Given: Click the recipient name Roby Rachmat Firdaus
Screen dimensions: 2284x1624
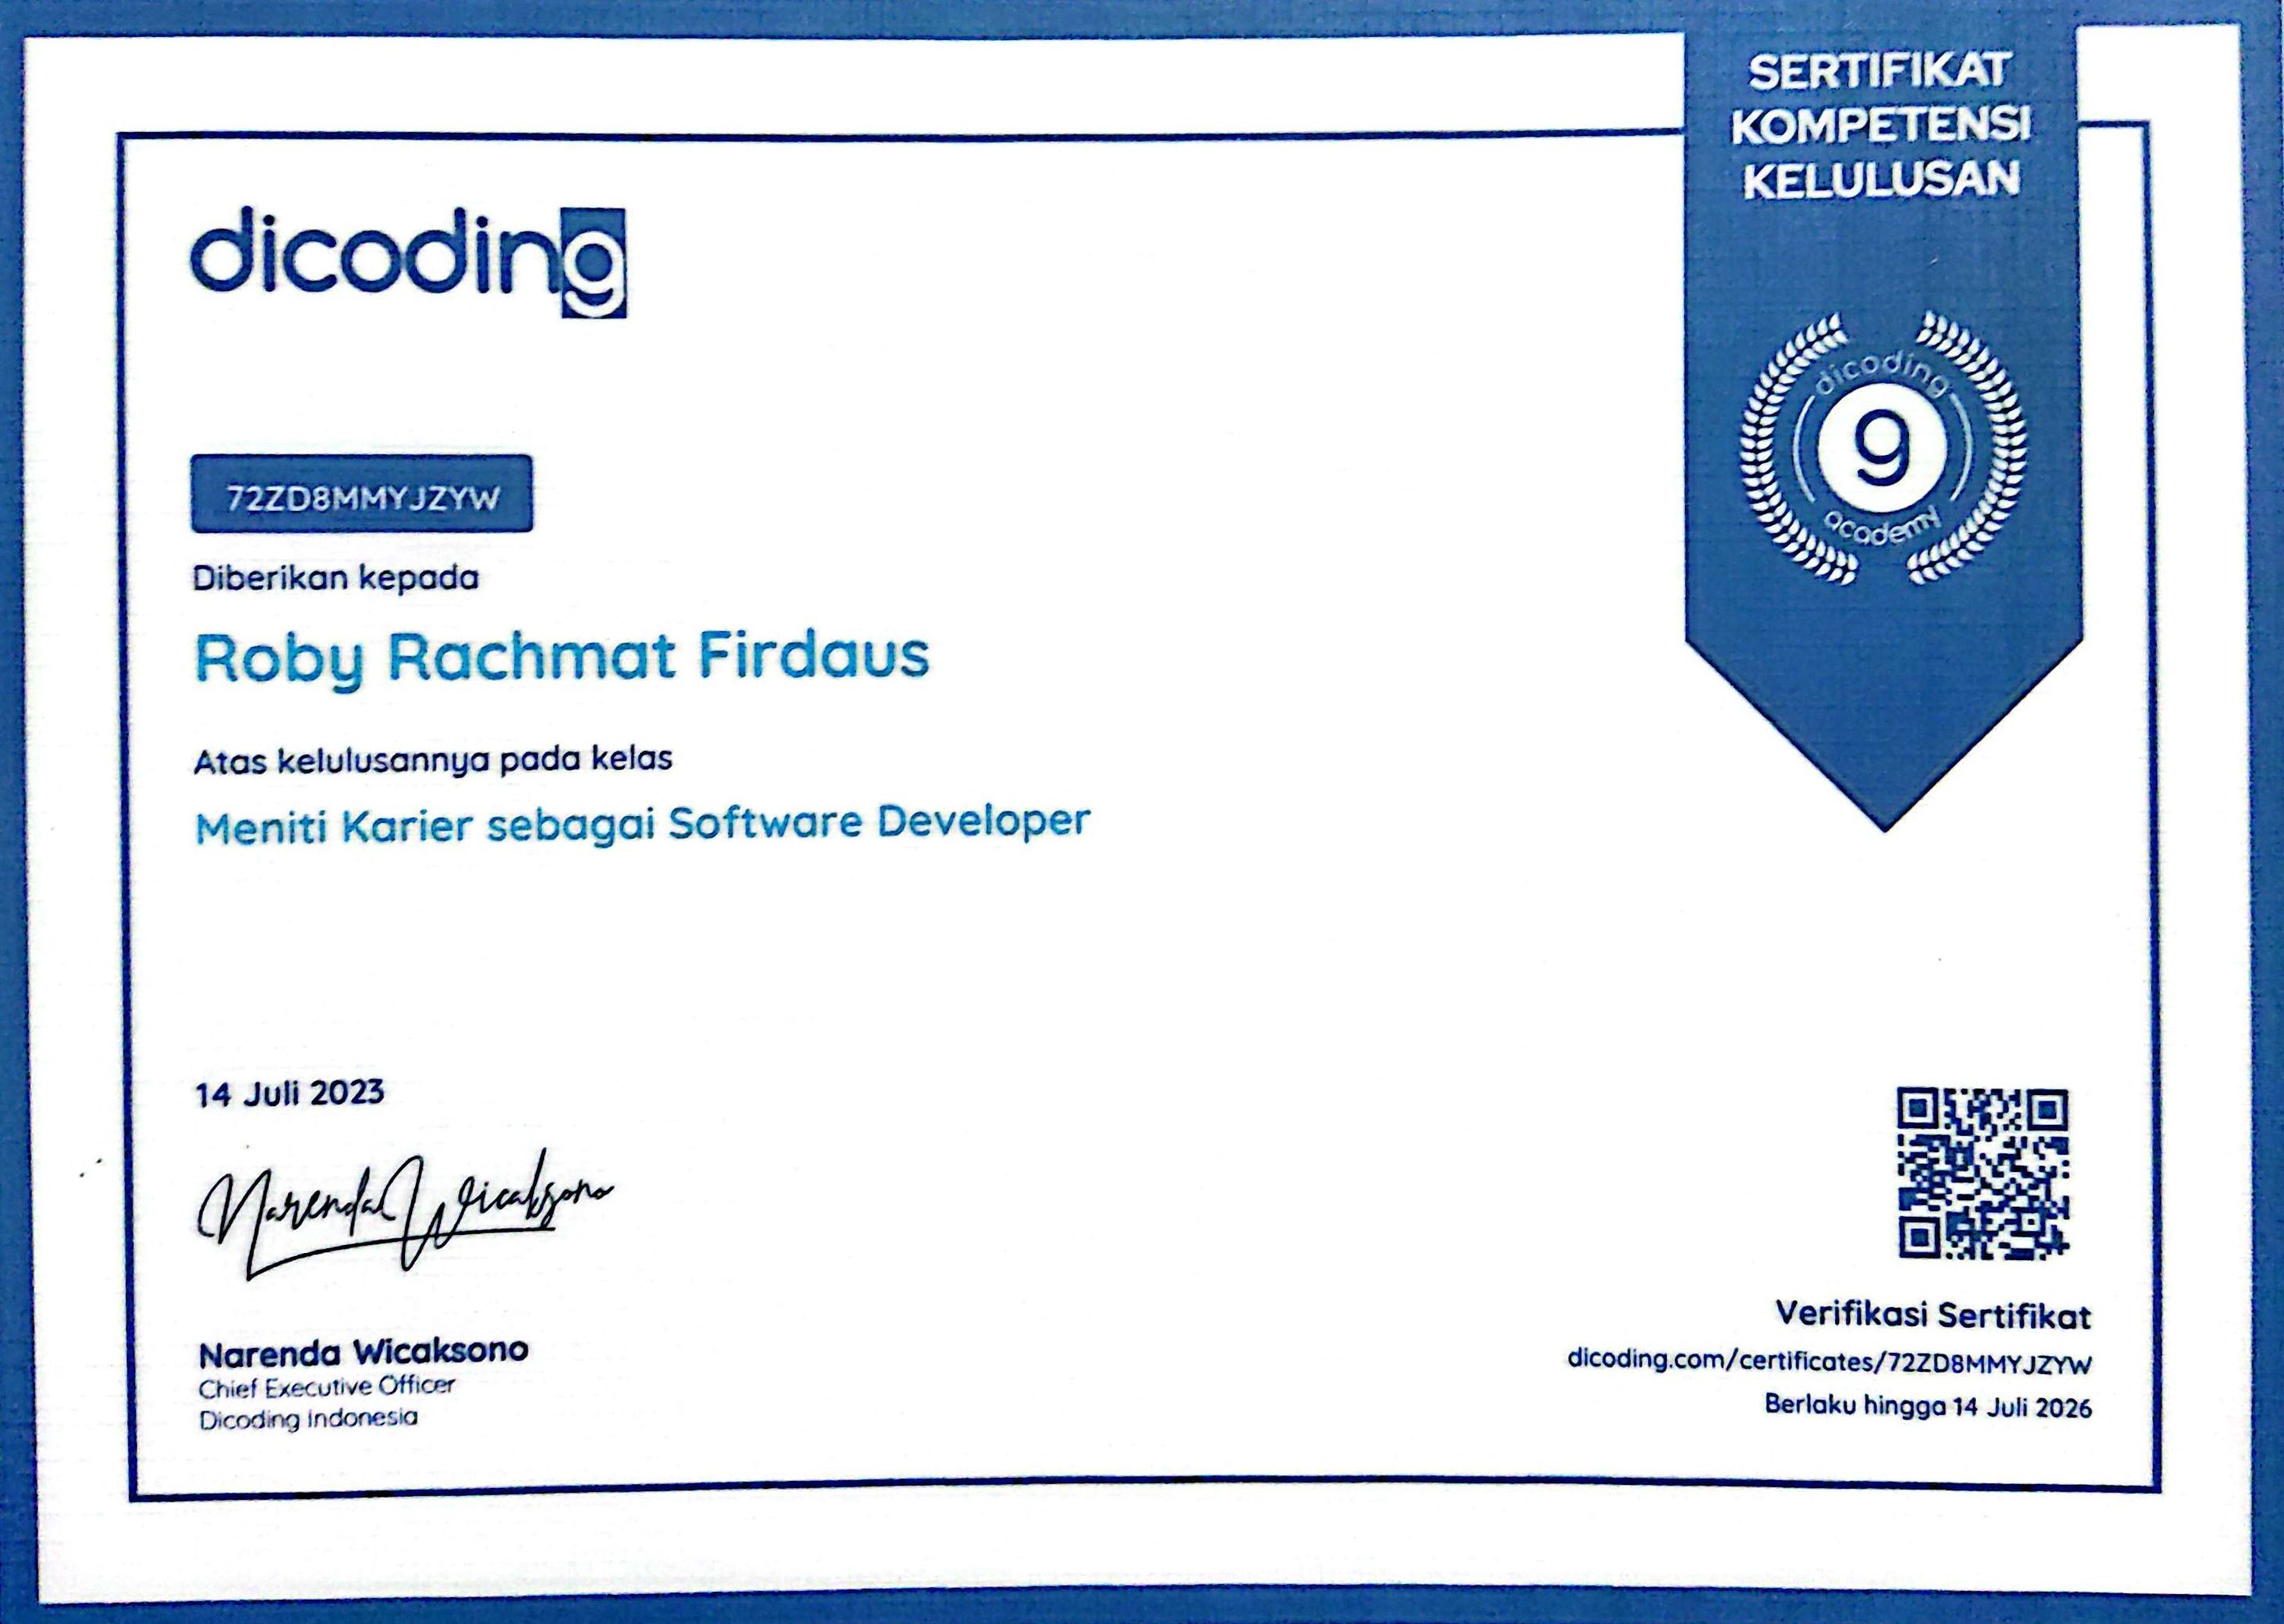Looking at the screenshot, I should 561,657.
